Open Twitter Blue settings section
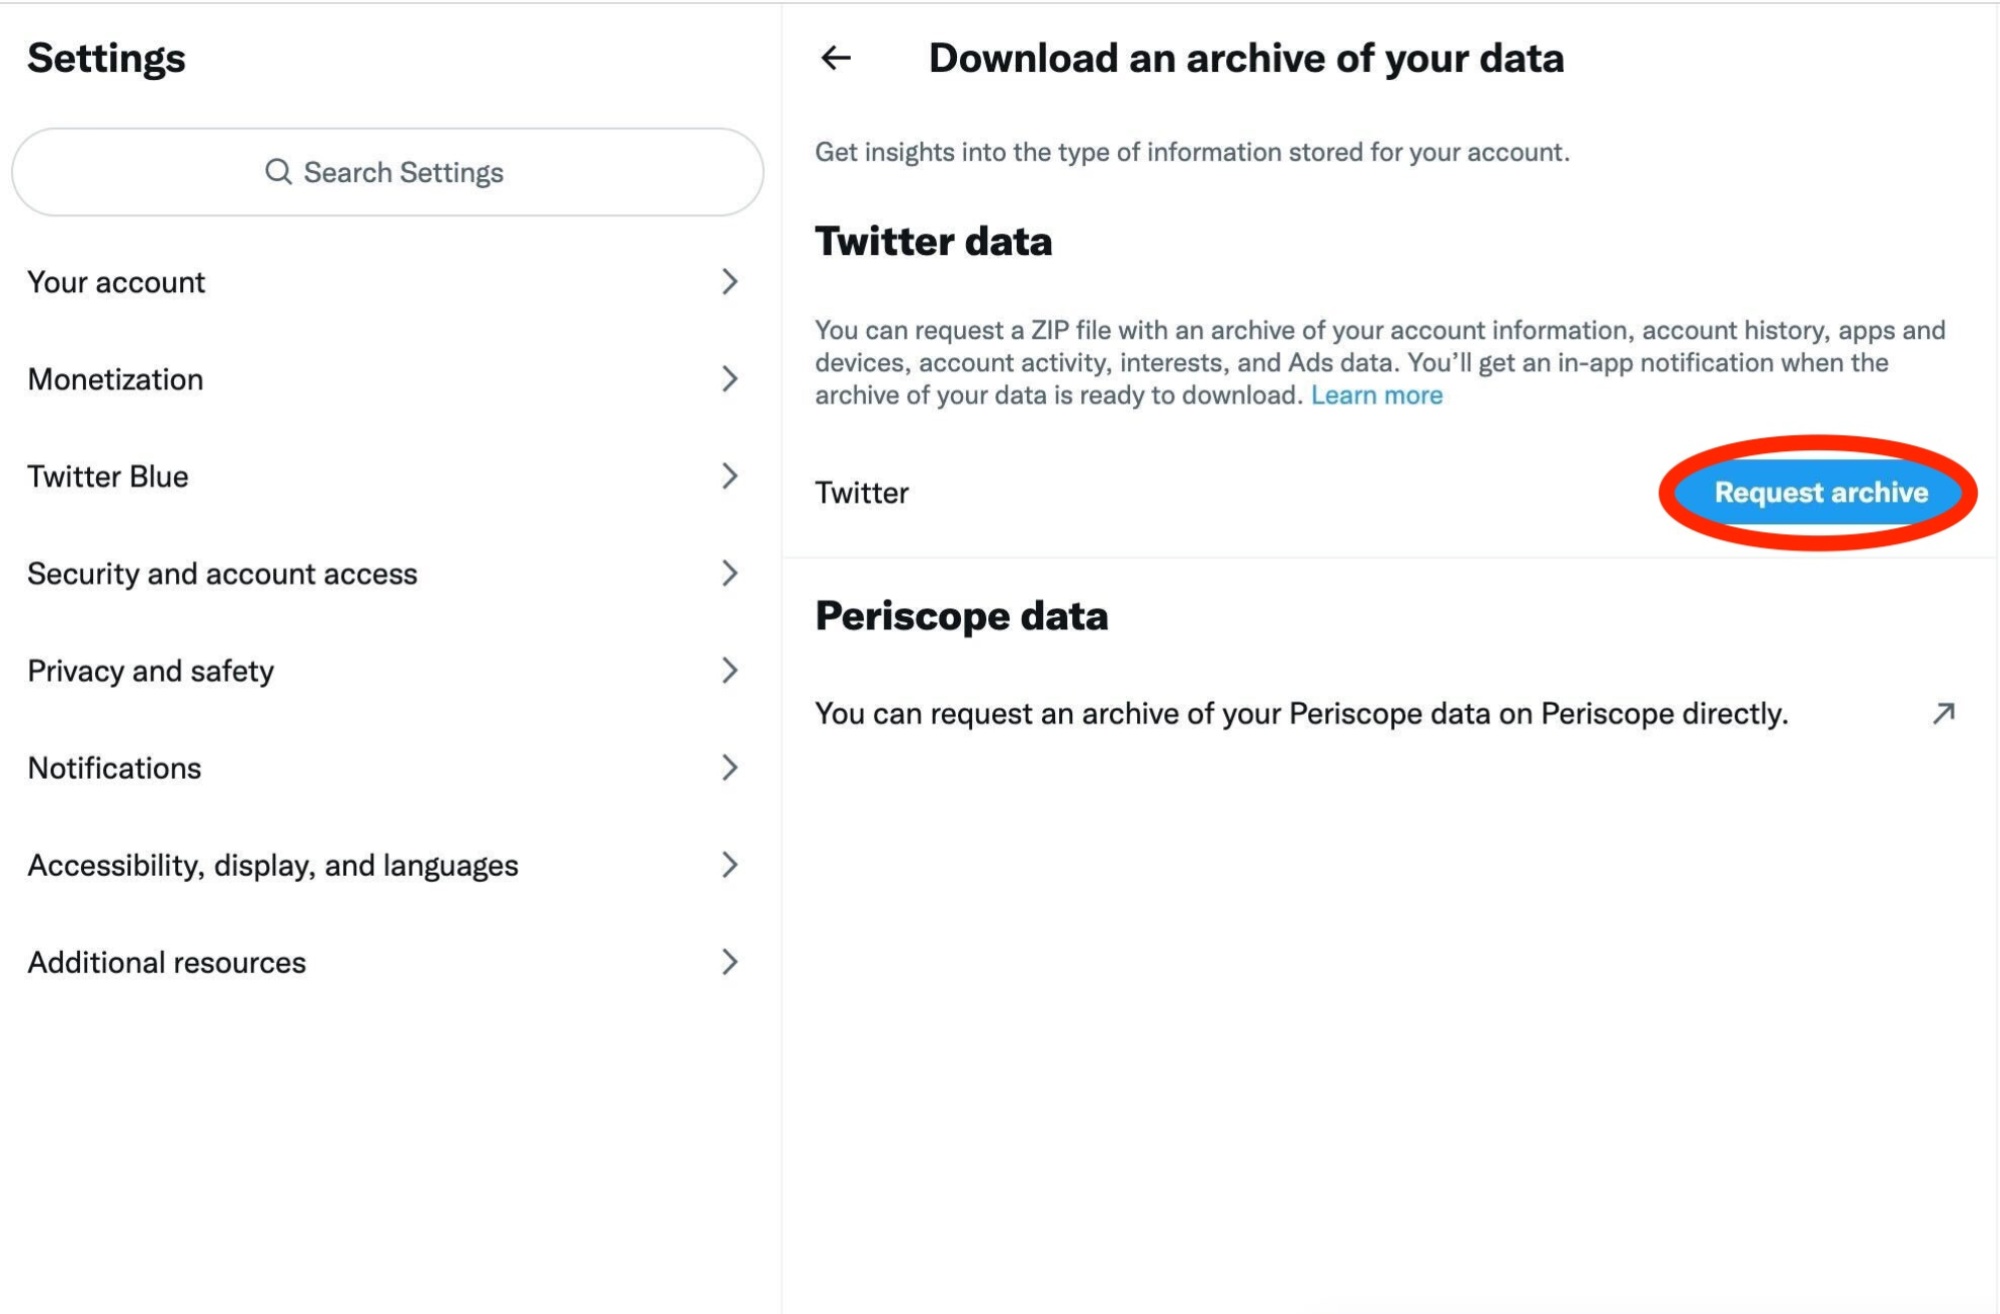Screen dimensions: 2000x1314 [381, 477]
